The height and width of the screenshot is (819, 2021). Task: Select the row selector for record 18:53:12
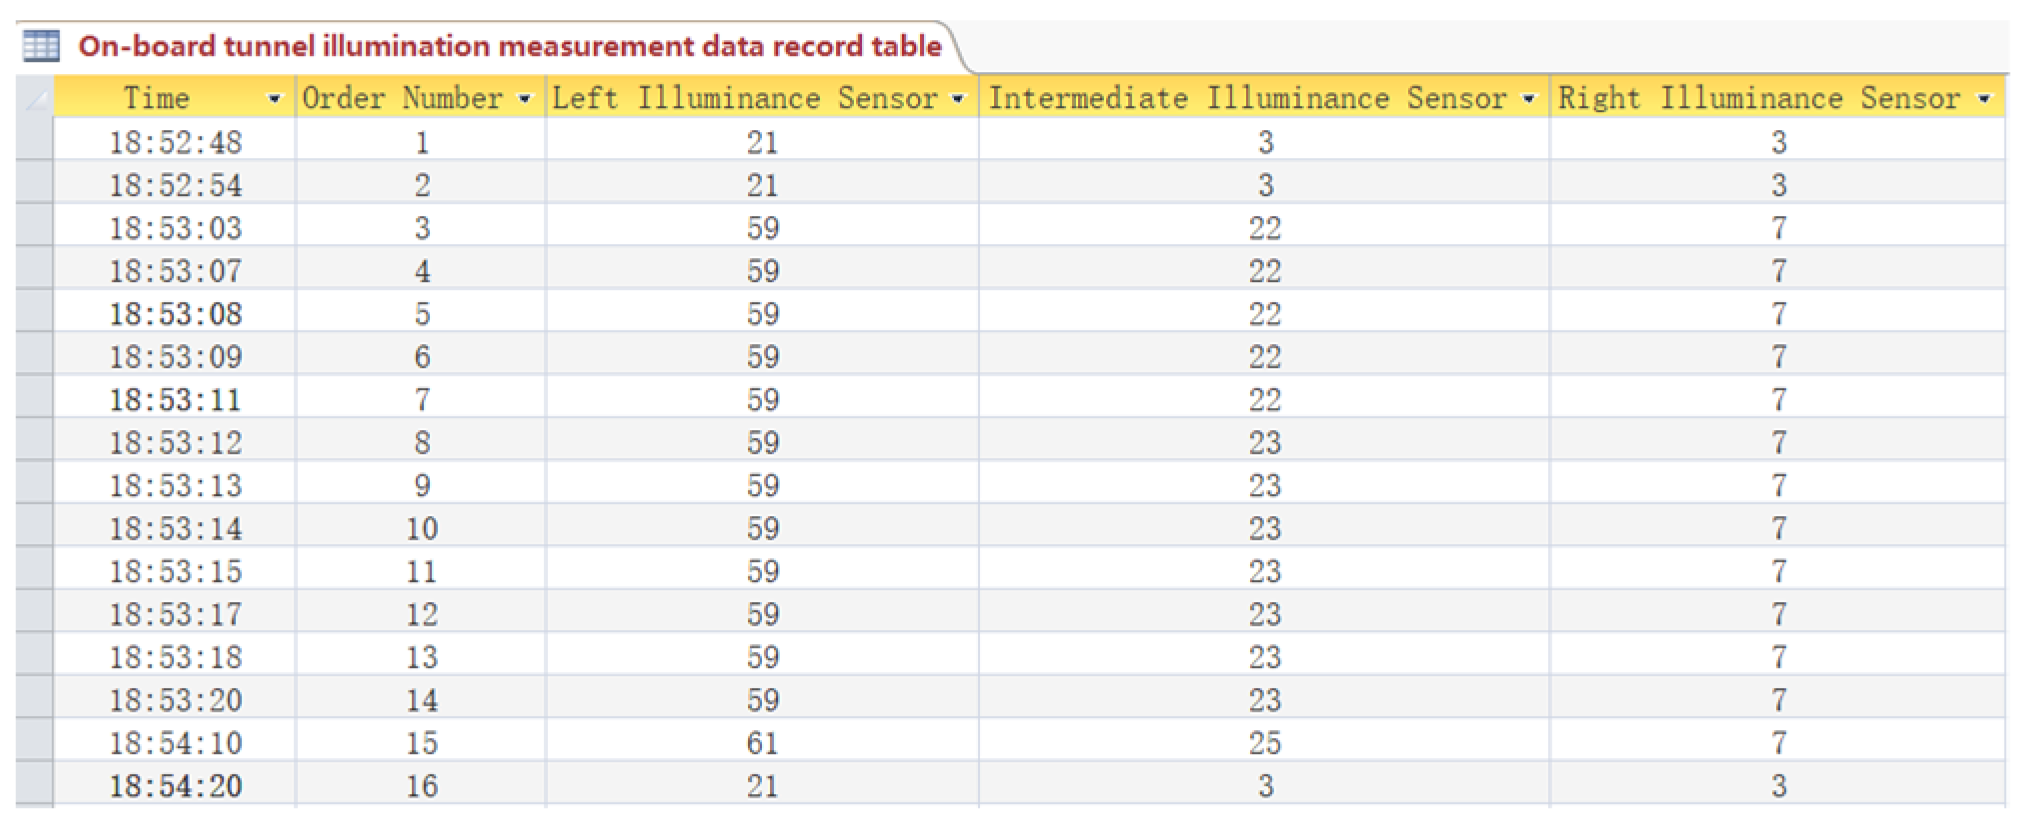(35, 442)
